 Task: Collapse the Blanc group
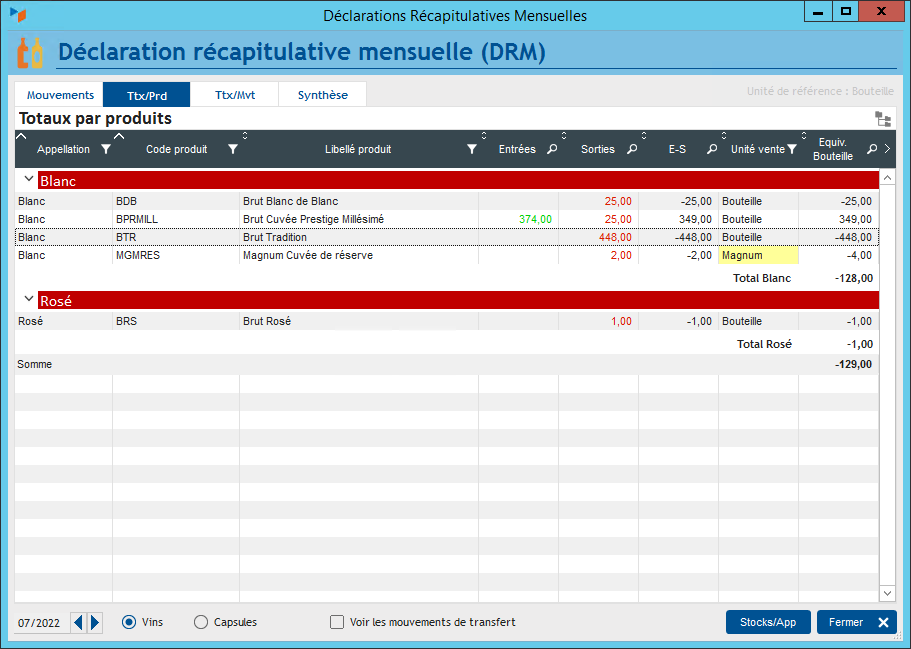click(28, 180)
